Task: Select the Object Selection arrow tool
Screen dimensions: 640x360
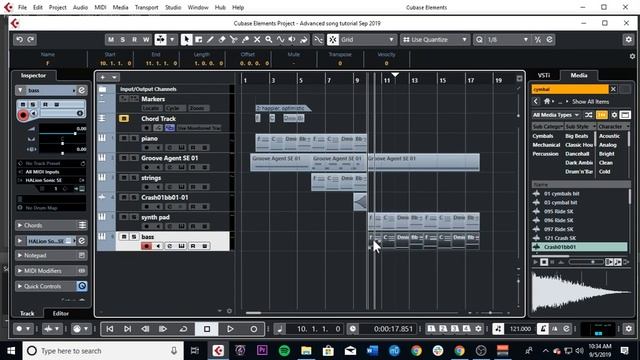Action: click(186, 40)
